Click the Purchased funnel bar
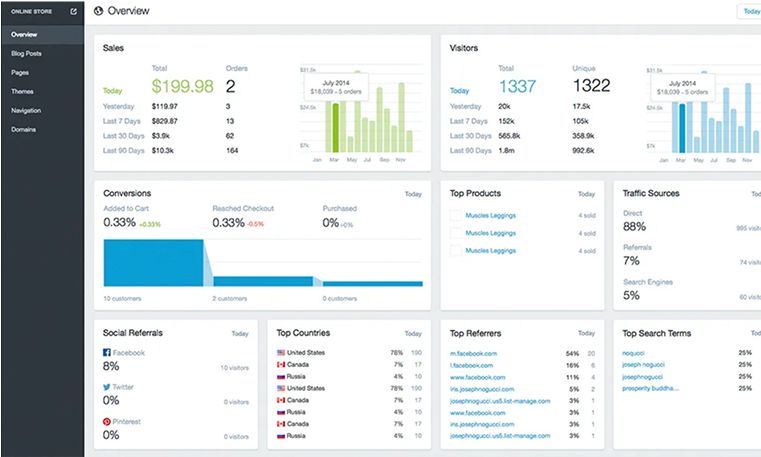The height and width of the screenshot is (457, 761). (373, 284)
